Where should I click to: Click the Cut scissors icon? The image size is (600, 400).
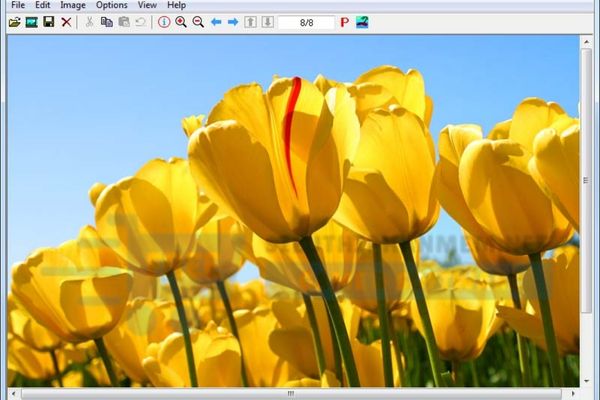(x=89, y=22)
